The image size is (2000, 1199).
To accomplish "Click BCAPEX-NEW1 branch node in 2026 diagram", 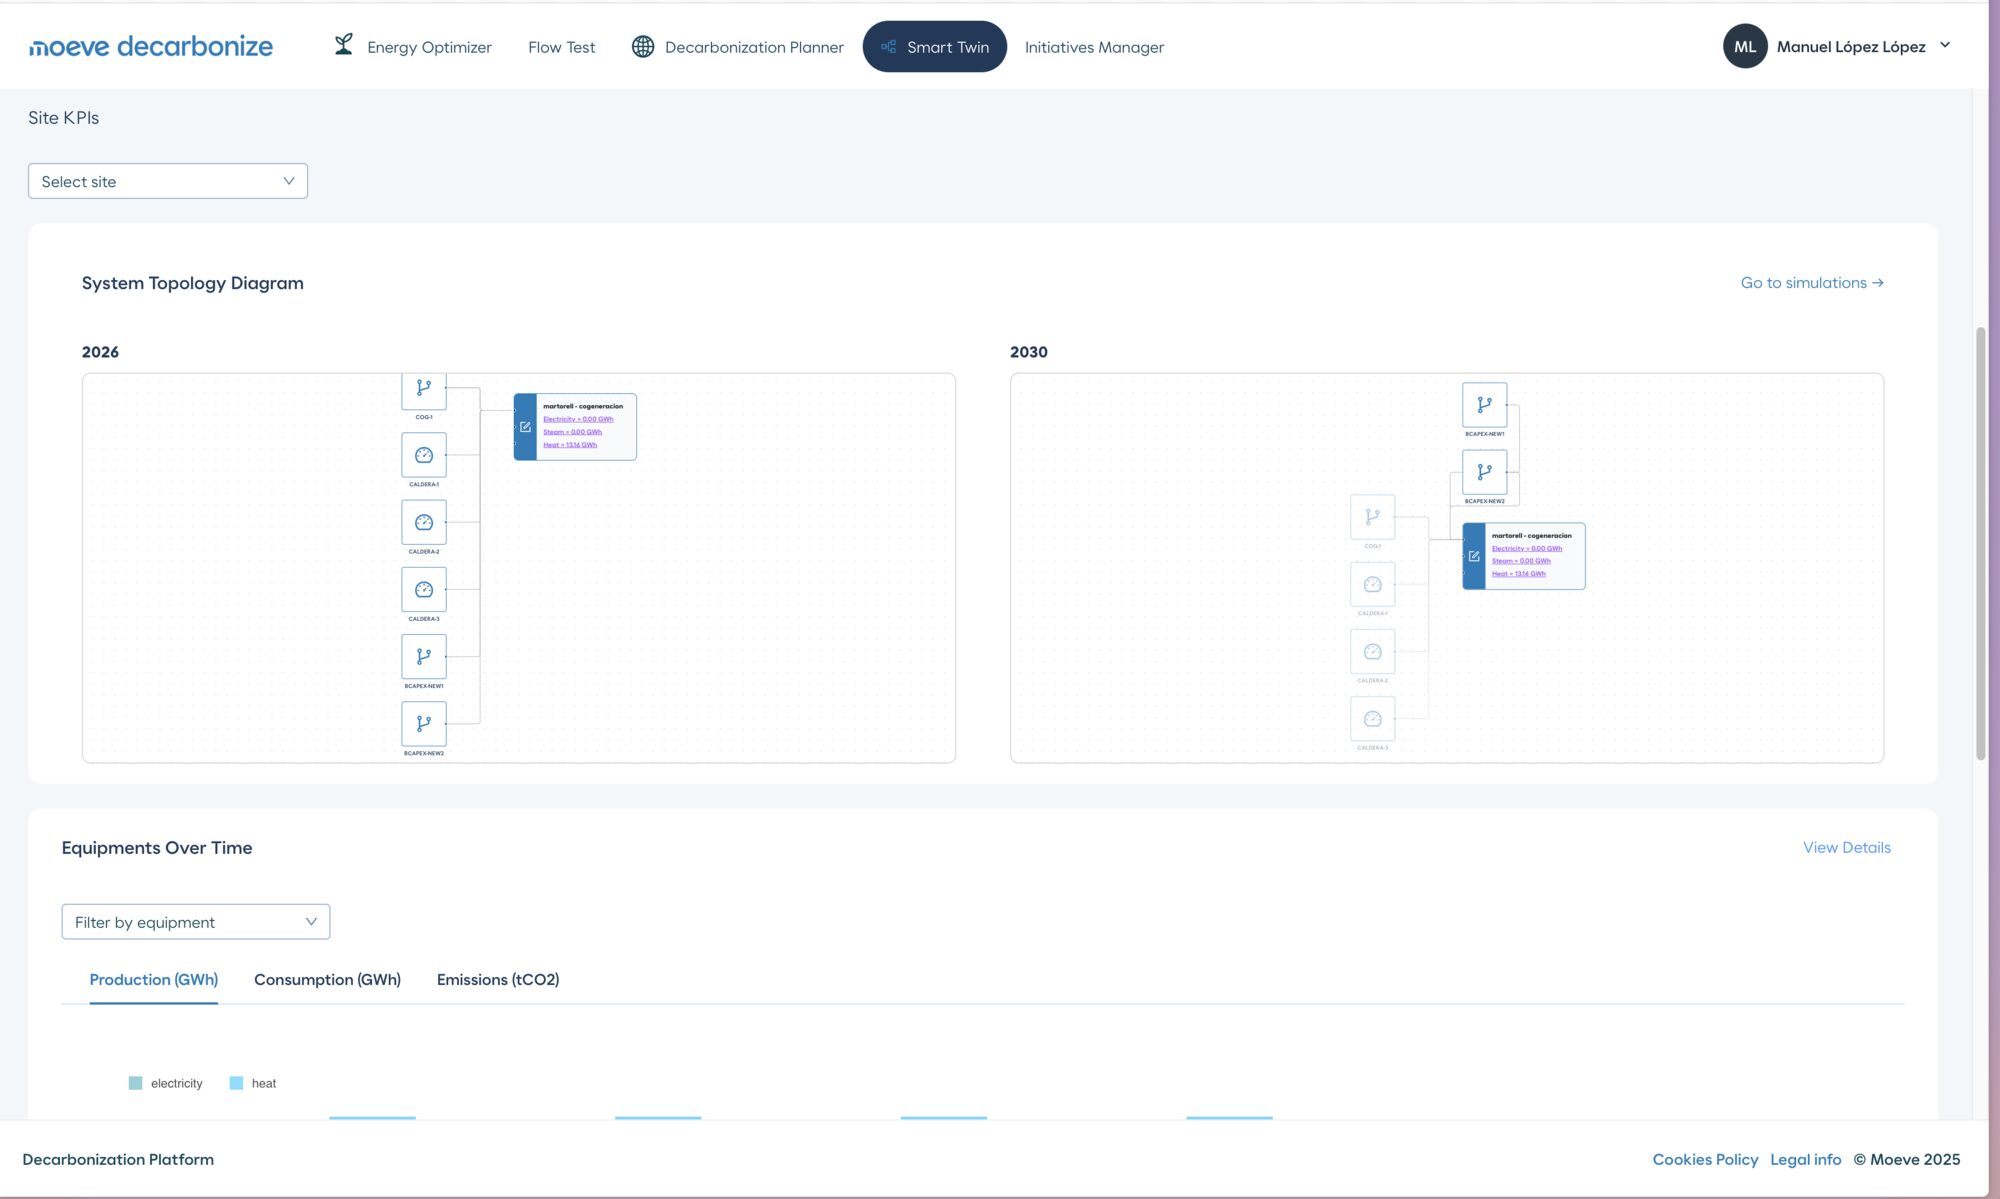I will pyautogui.click(x=424, y=656).
